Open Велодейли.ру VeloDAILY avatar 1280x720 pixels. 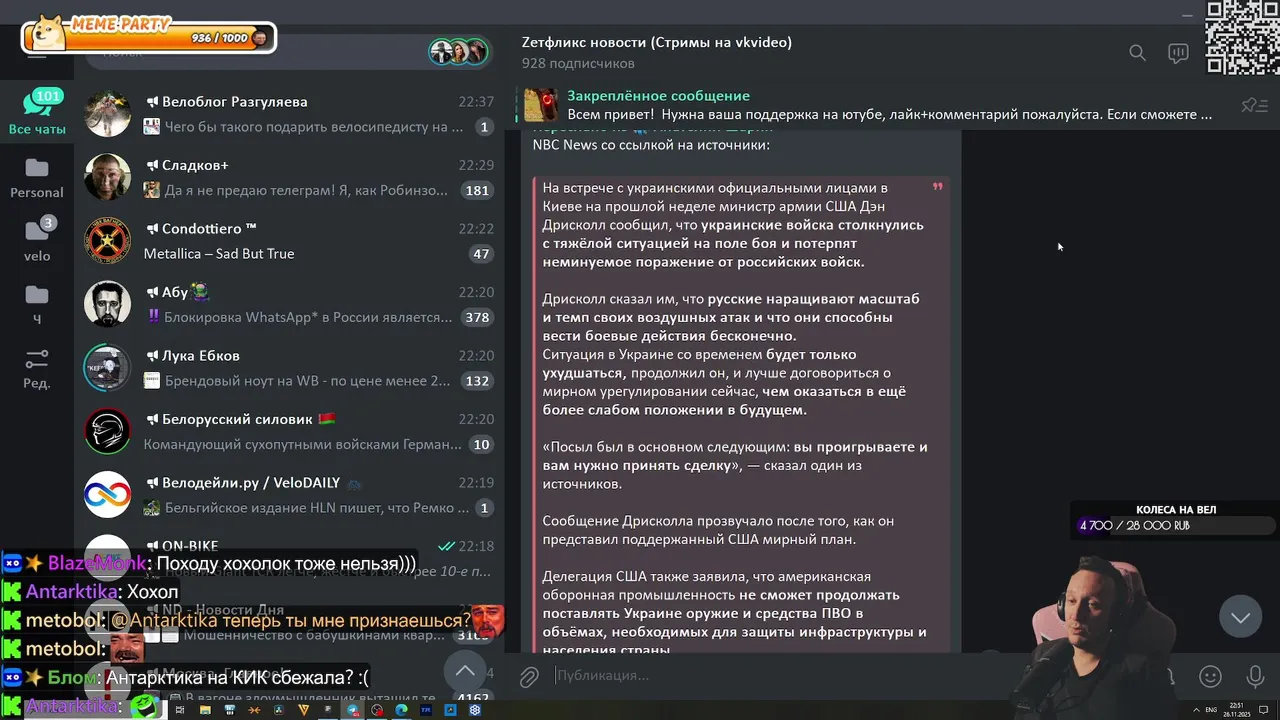pos(107,494)
